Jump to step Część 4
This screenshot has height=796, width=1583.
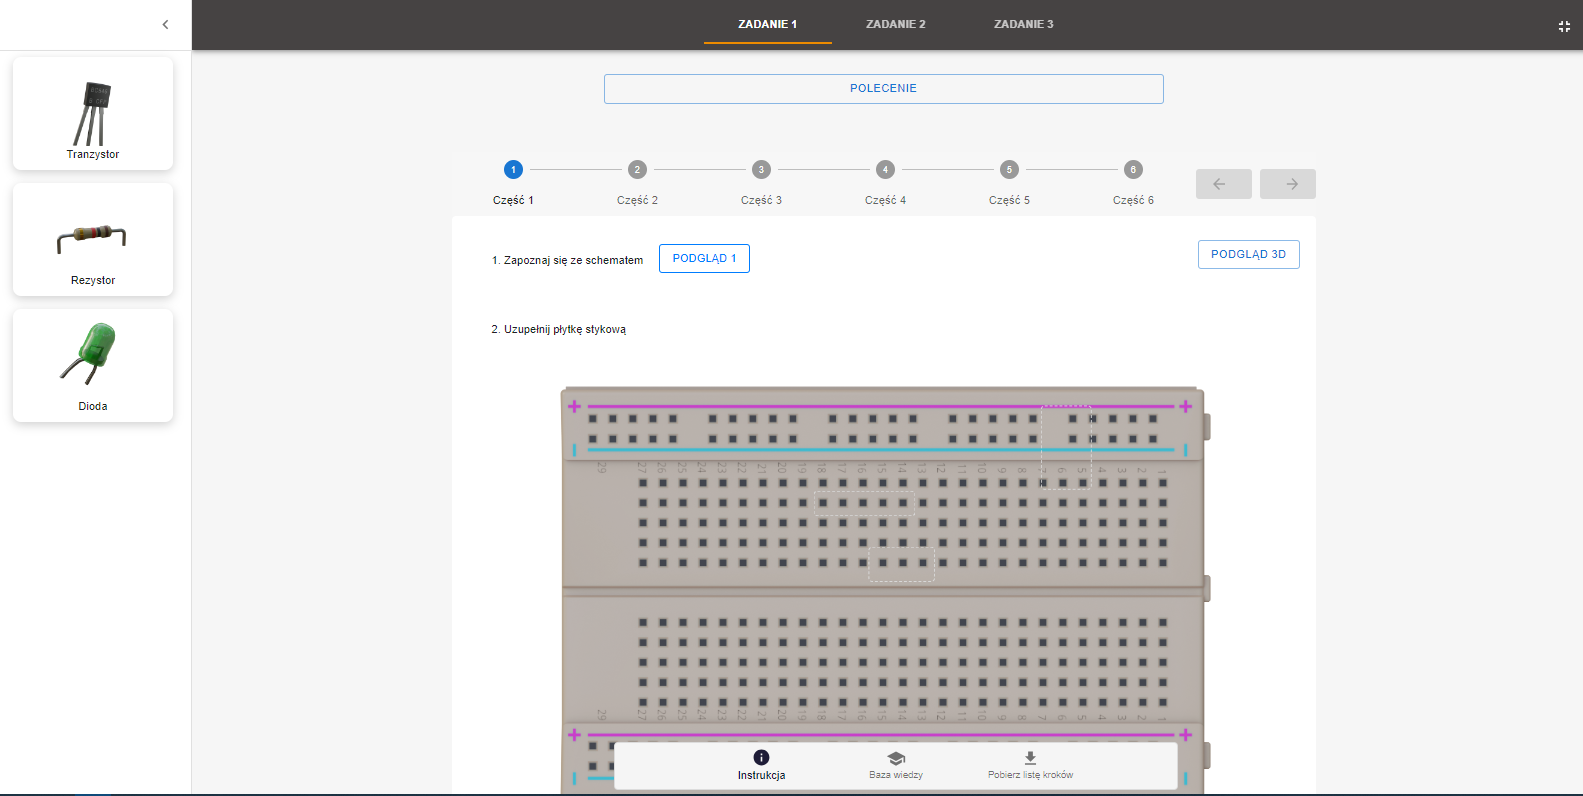(885, 170)
